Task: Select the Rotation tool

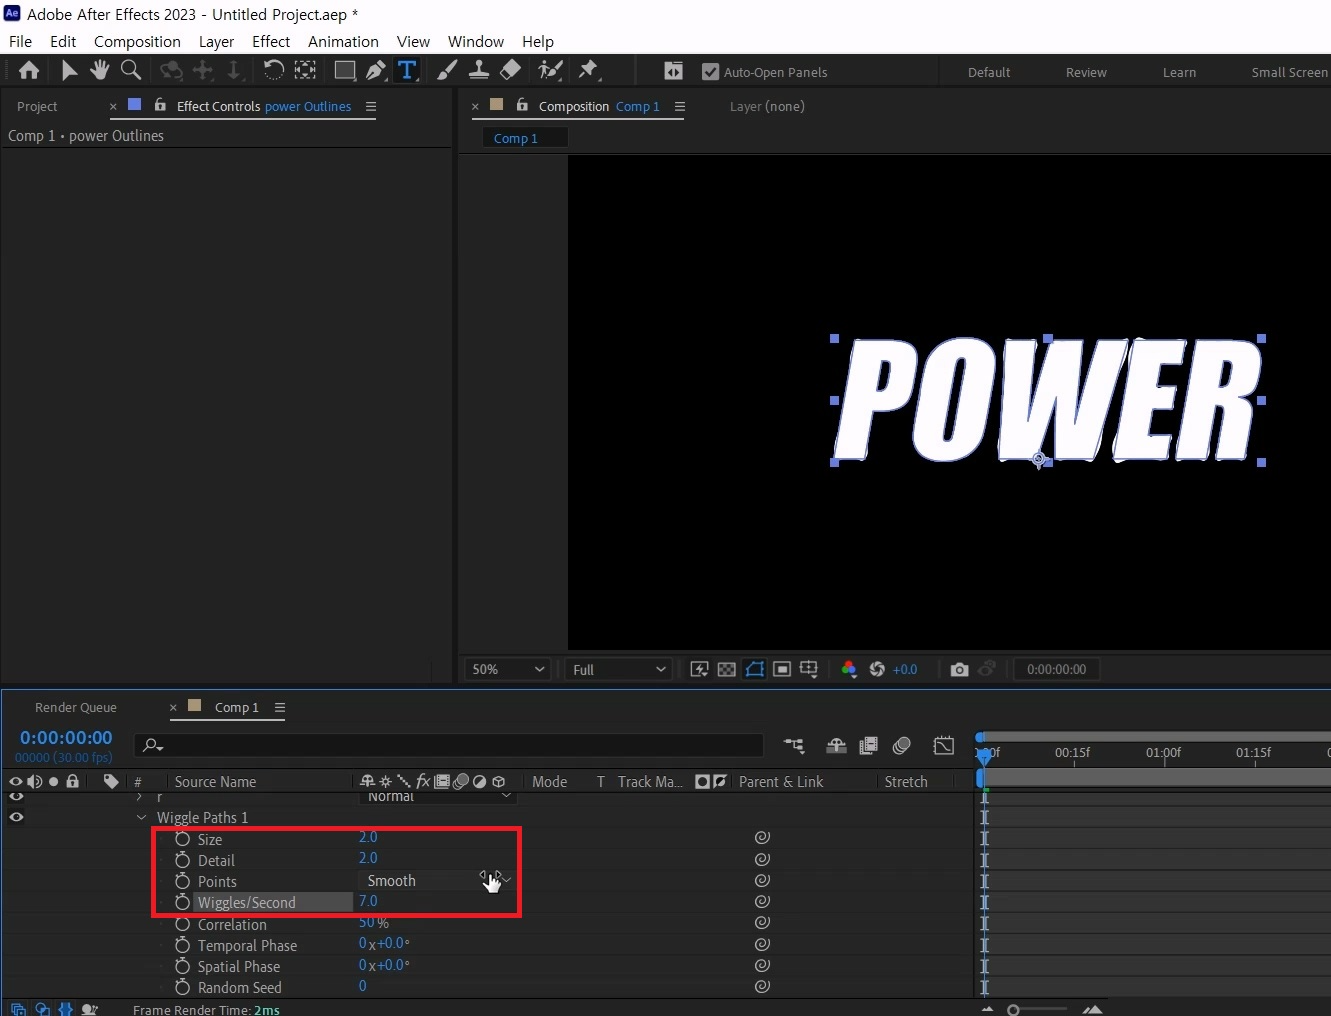Action: click(x=273, y=71)
